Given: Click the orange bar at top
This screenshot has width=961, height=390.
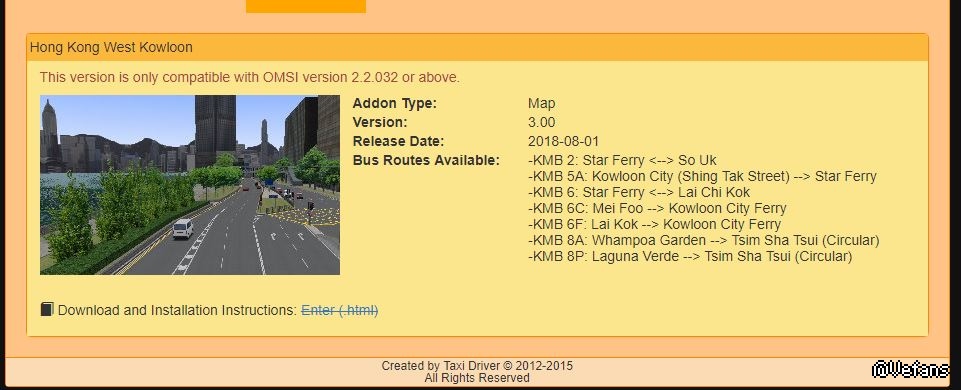Looking at the screenshot, I should pyautogui.click(x=306, y=6).
